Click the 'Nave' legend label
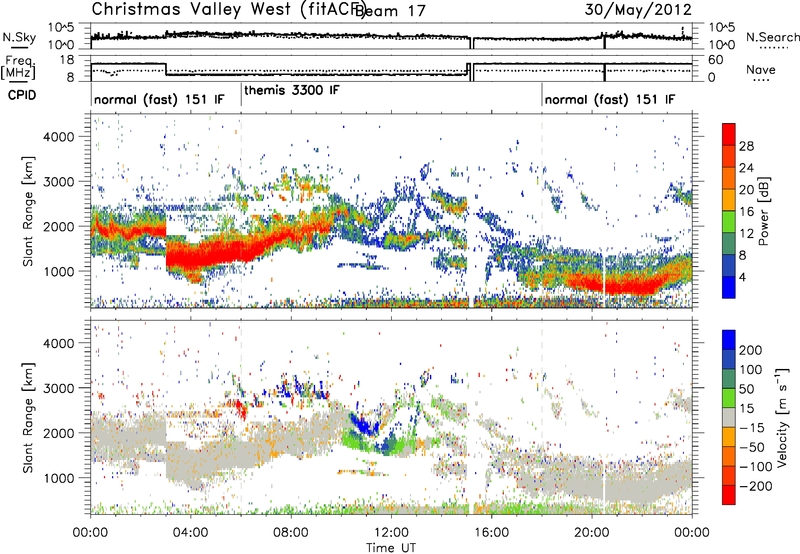Screen dimensions: 800x554 (x=761, y=69)
